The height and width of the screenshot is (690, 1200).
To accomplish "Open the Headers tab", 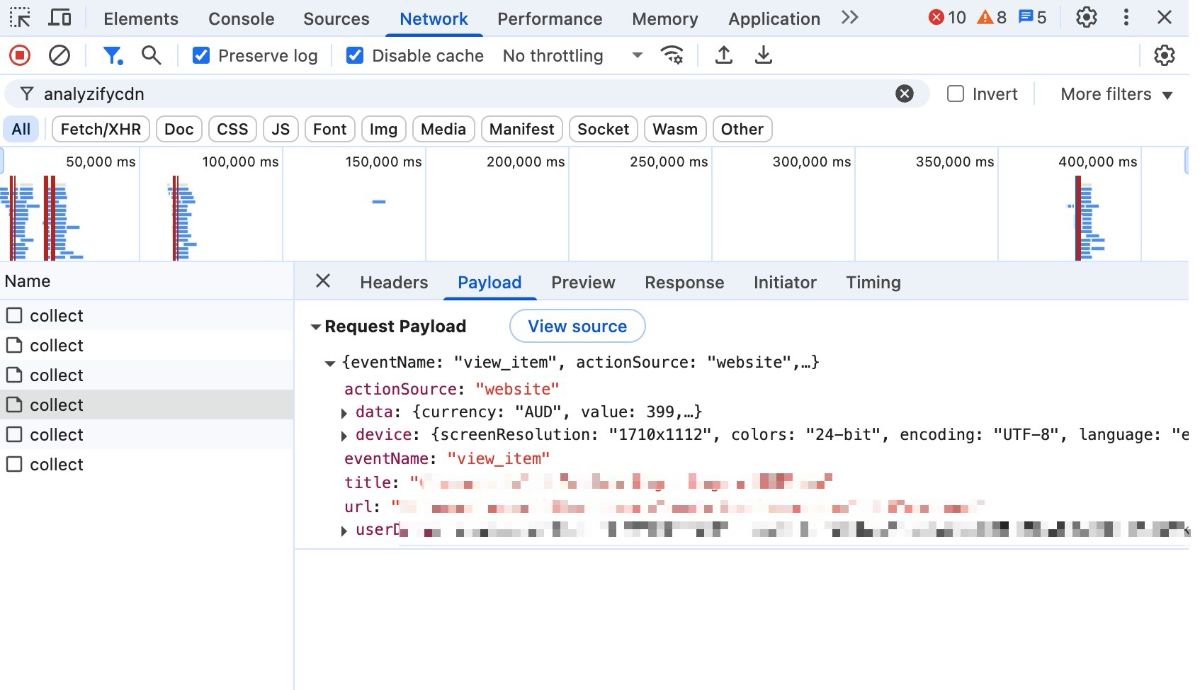I will [x=394, y=282].
